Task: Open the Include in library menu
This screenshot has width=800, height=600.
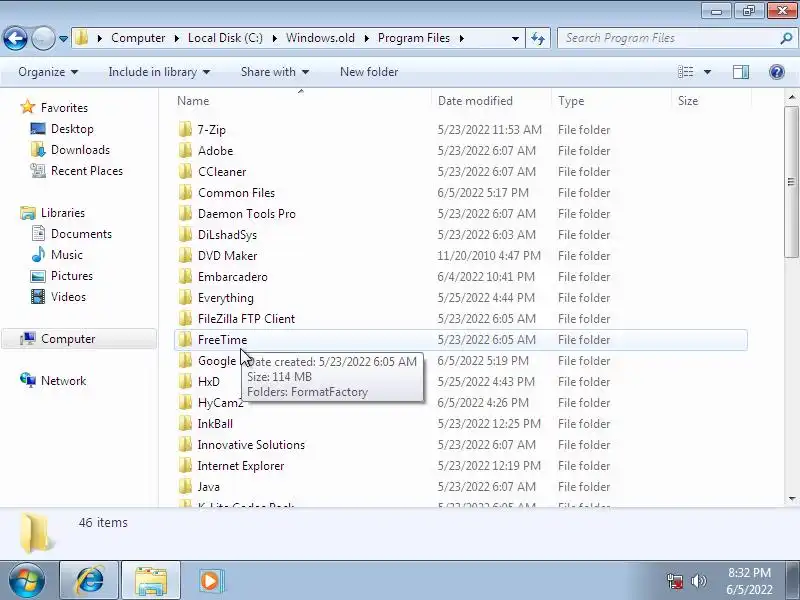Action: [159, 72]
